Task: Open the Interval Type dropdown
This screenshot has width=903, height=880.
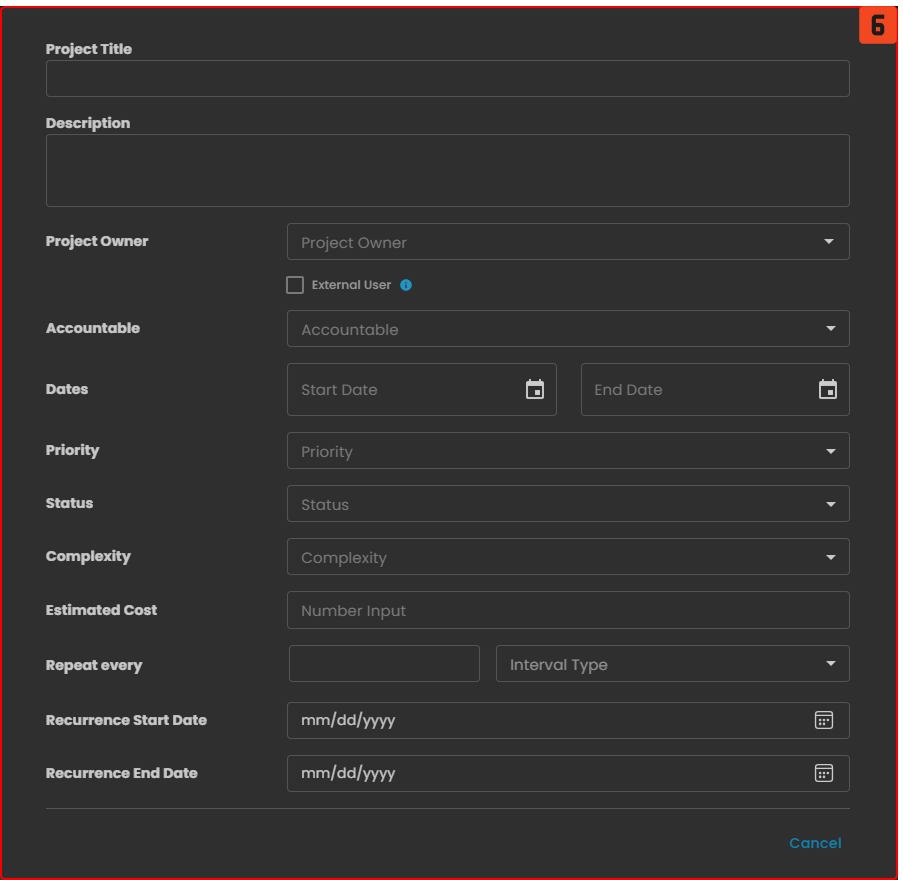Action: click(672, 664)
